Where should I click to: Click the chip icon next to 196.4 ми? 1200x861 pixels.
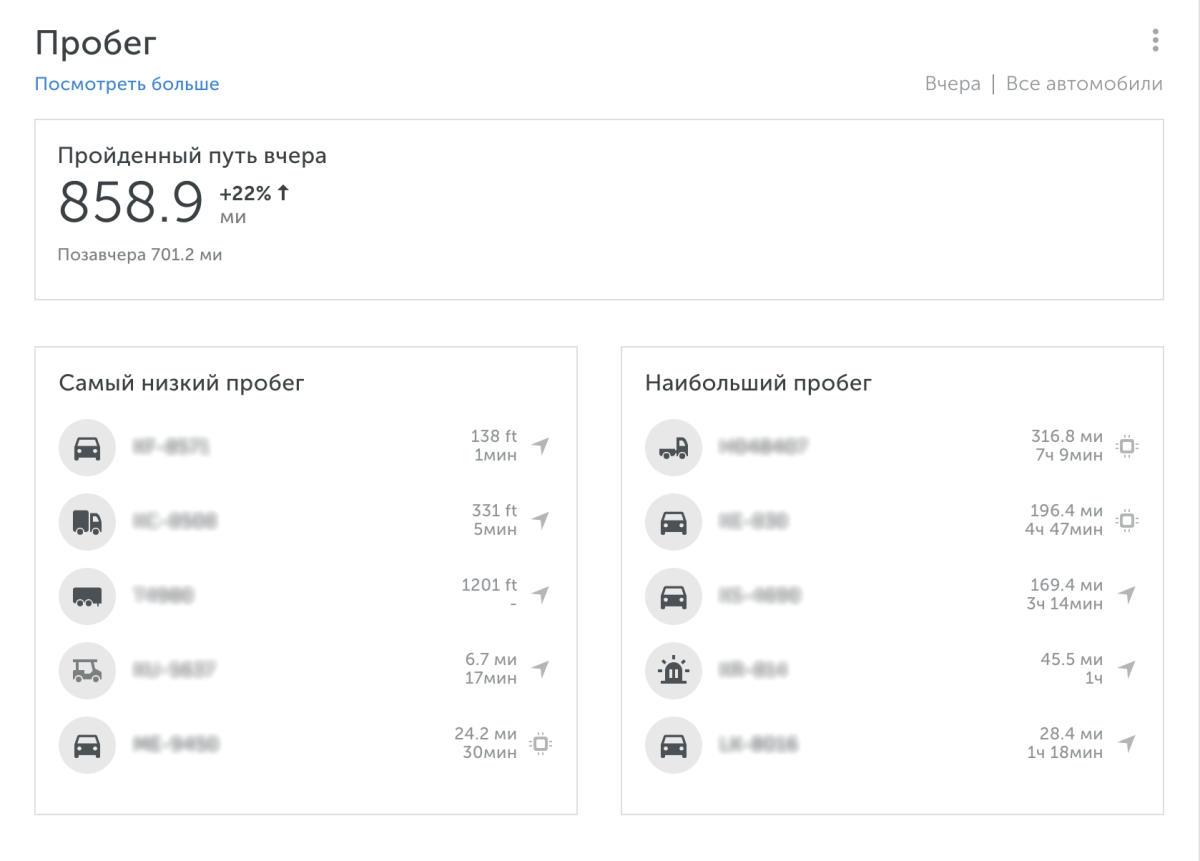click(1127, 521)
